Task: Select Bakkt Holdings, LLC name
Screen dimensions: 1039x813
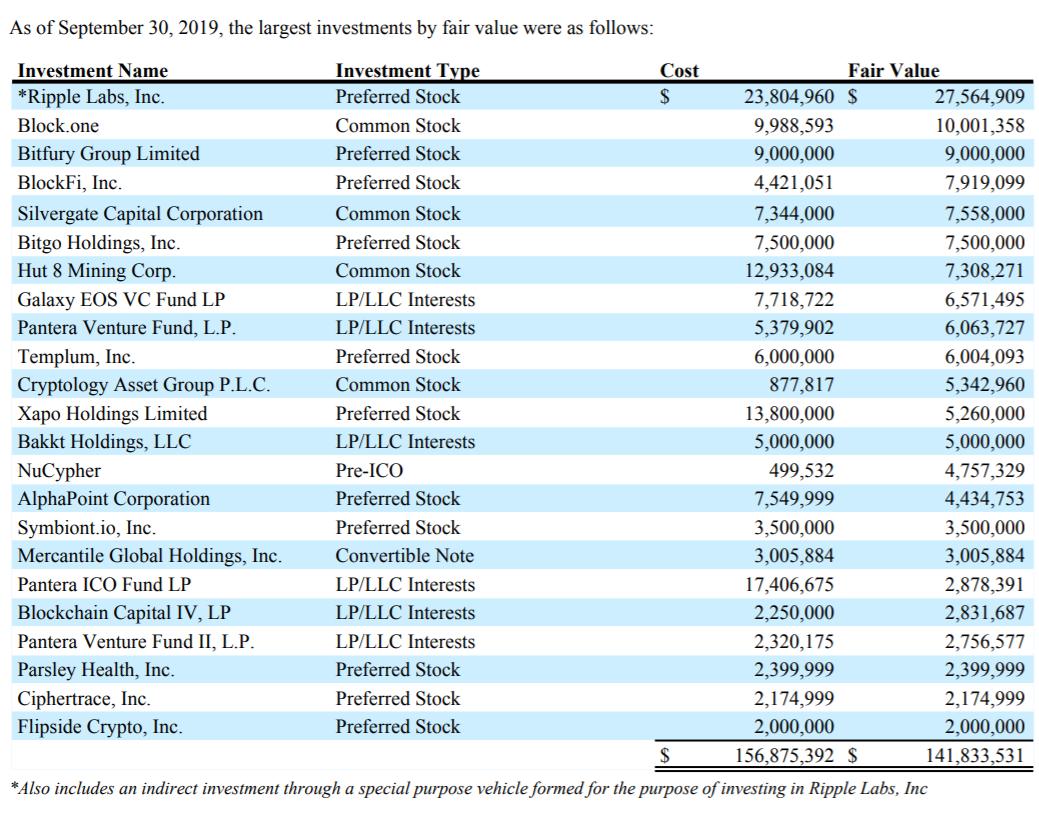Action: pyautogui.click(x=105, y=441)
